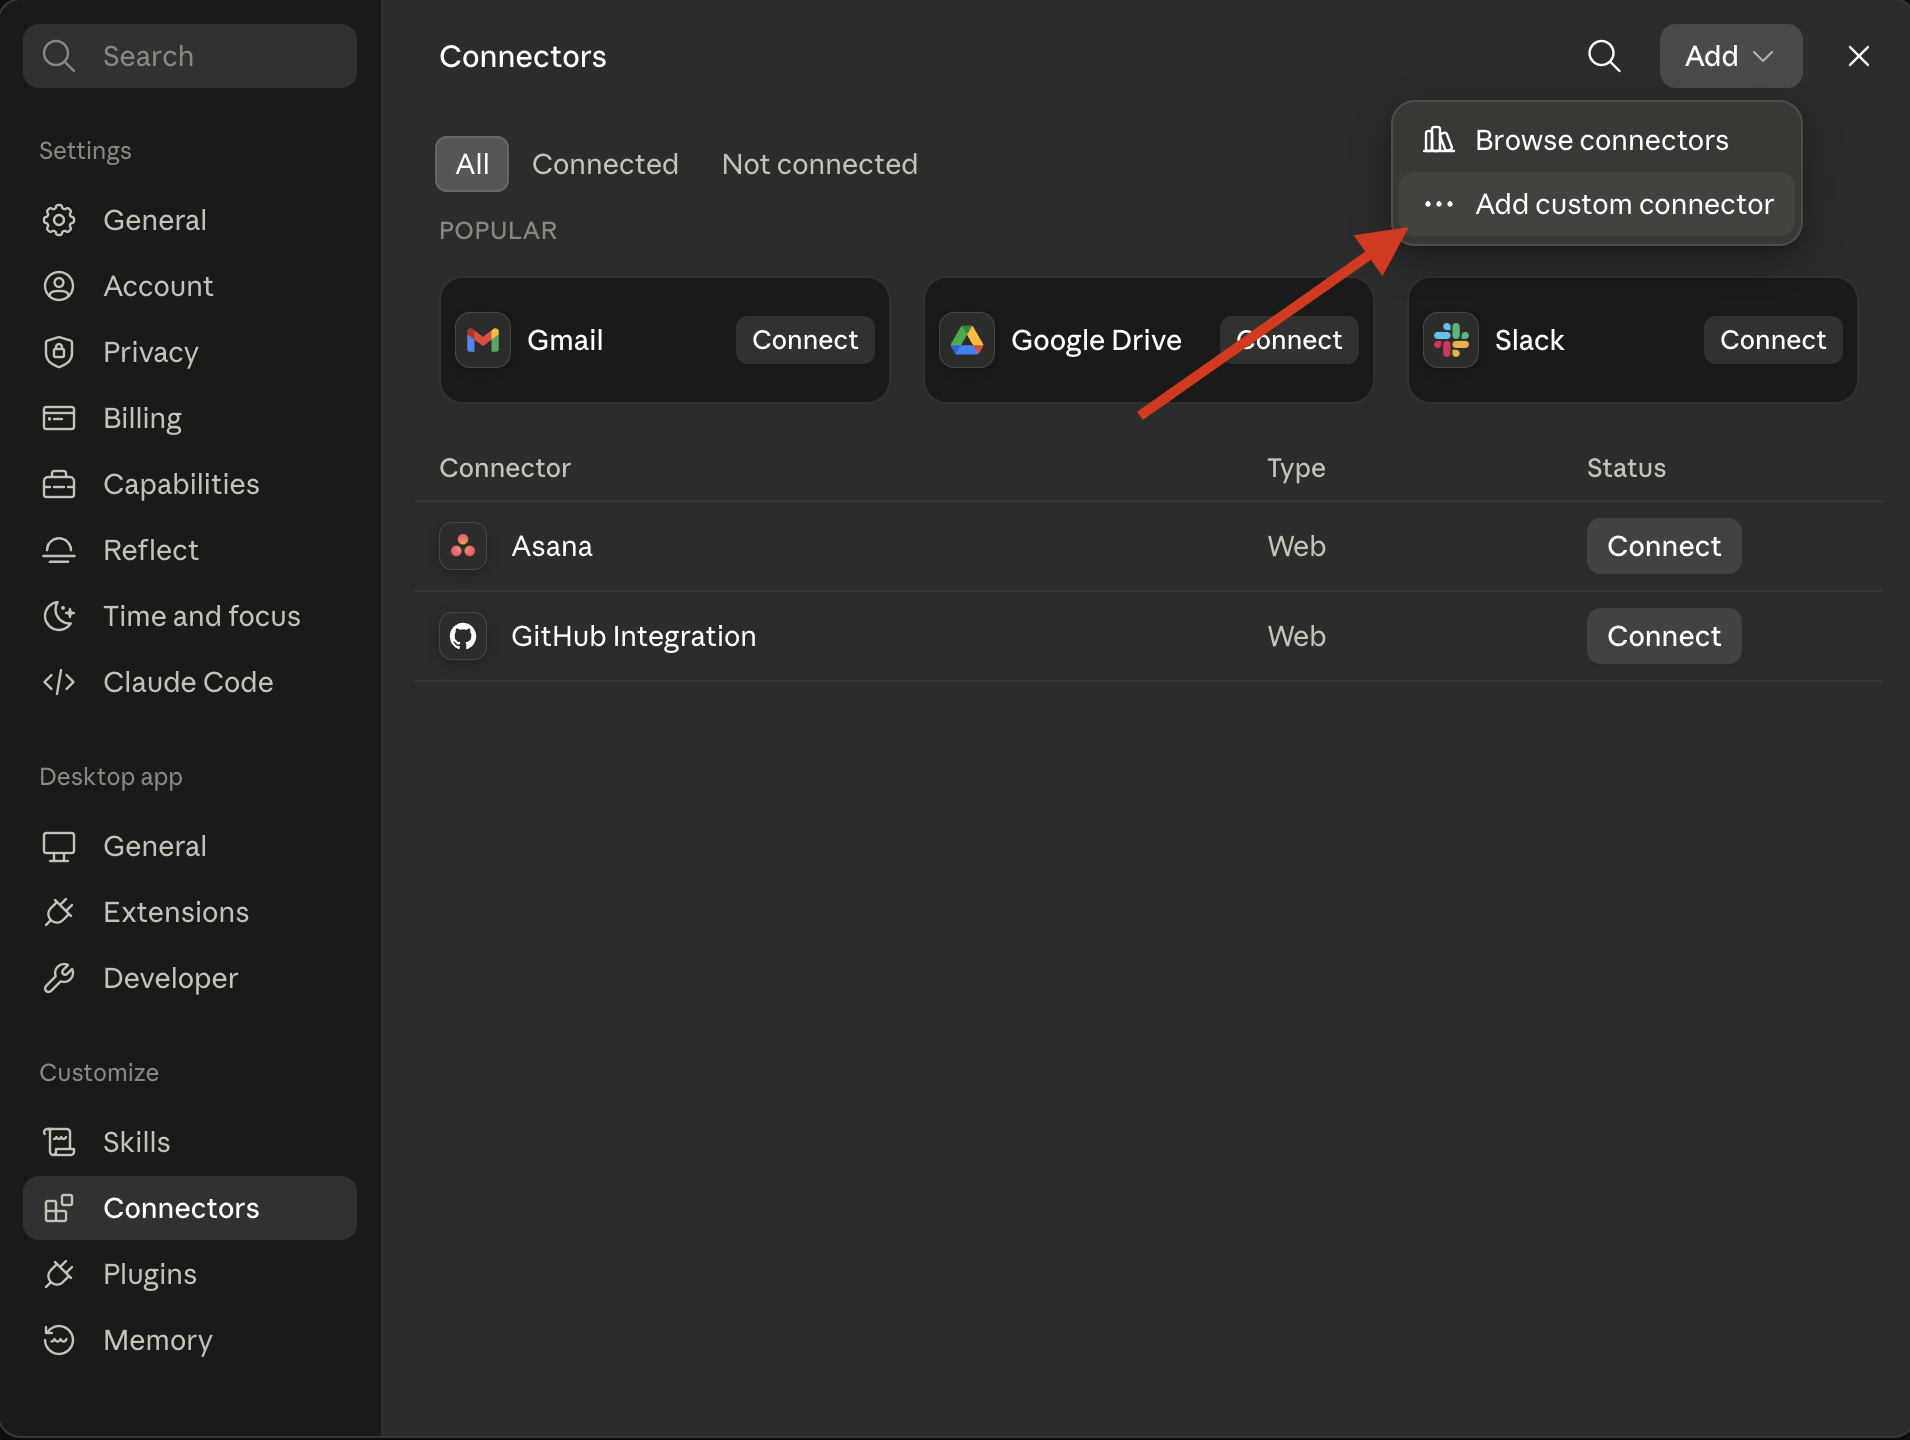1910x1440 pixels.
Task: Click the Asana connector name
Action: tap(552, 546)
